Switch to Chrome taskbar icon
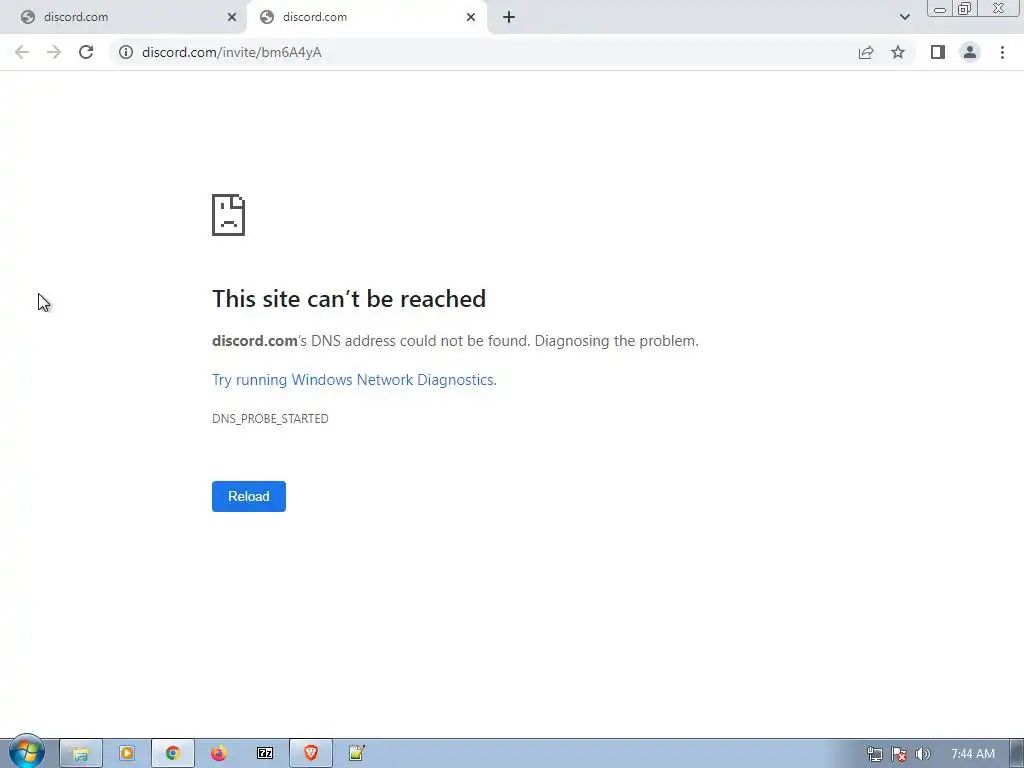The height and width of the screenshot is (768, 1024). tap(172, 754)
